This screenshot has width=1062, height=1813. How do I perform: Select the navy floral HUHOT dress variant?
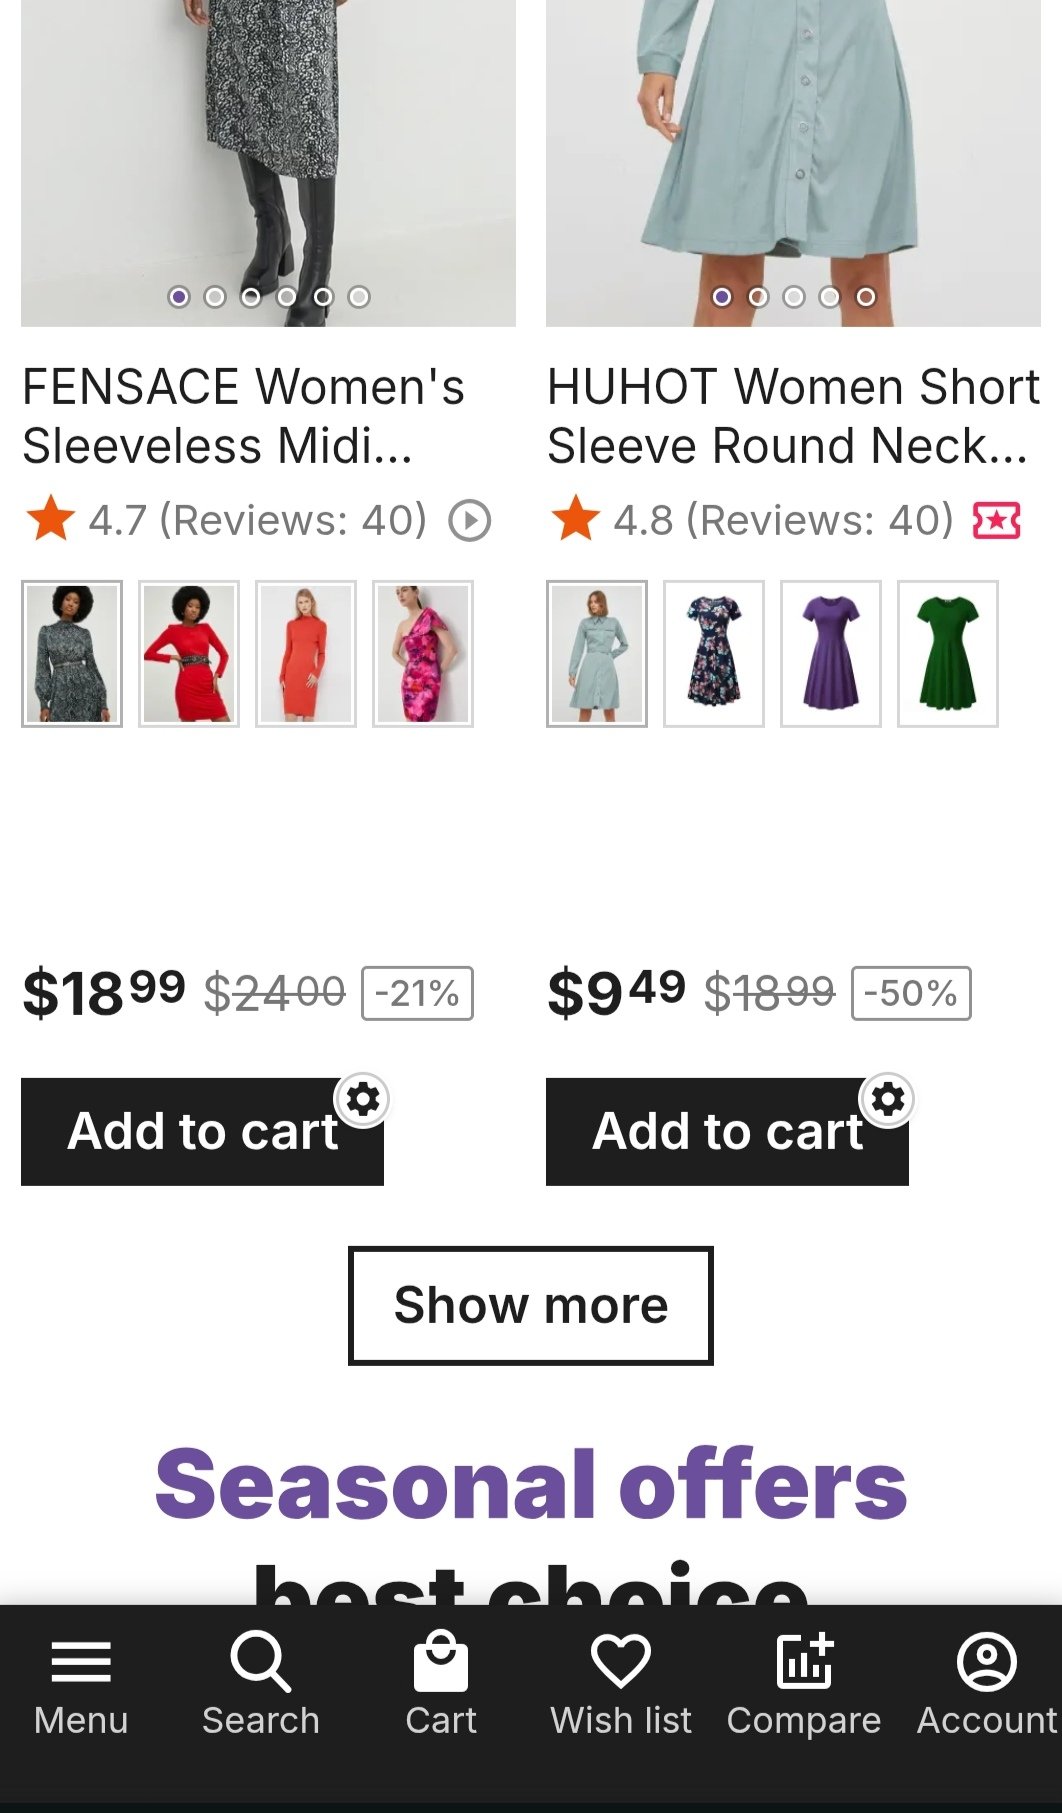tap(714, 654)
